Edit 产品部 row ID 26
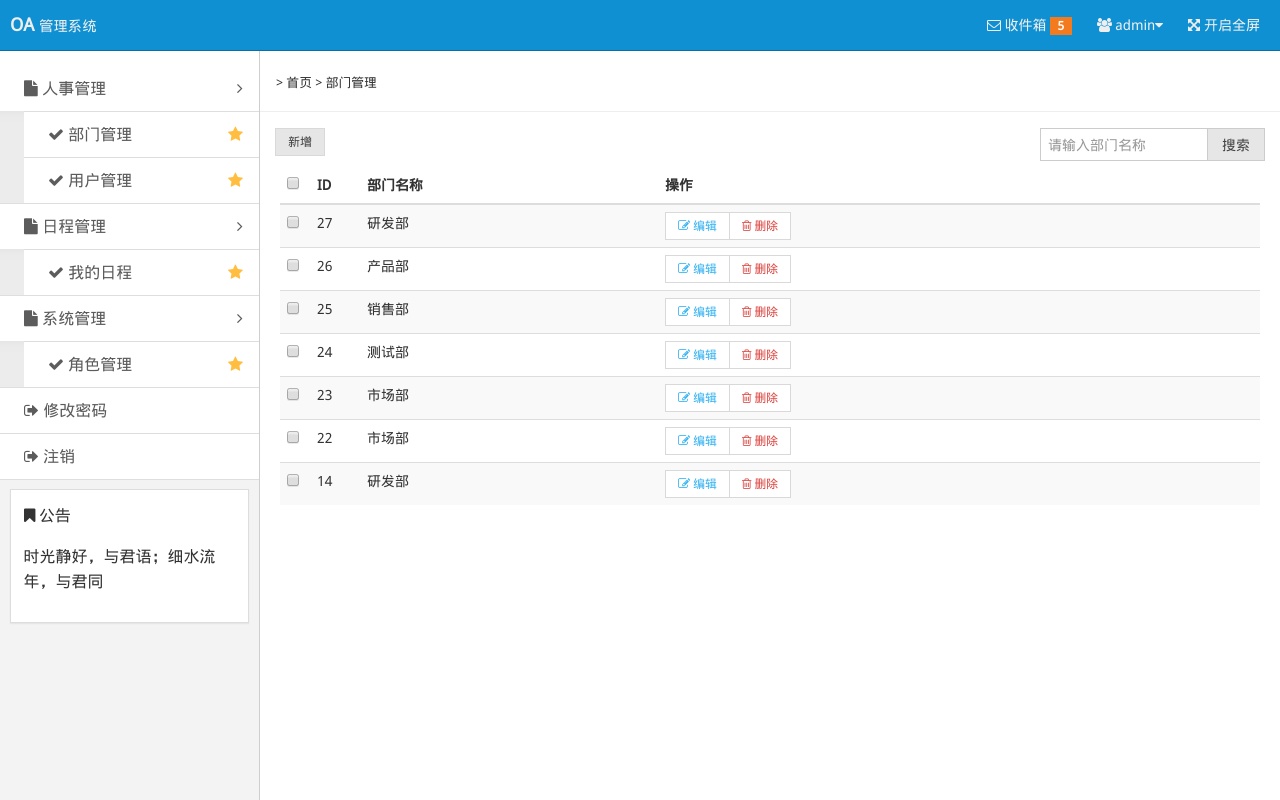Image resolution: width=1280 pixels, height=800 pixels. pyautogui.click(x=697, y=269)
